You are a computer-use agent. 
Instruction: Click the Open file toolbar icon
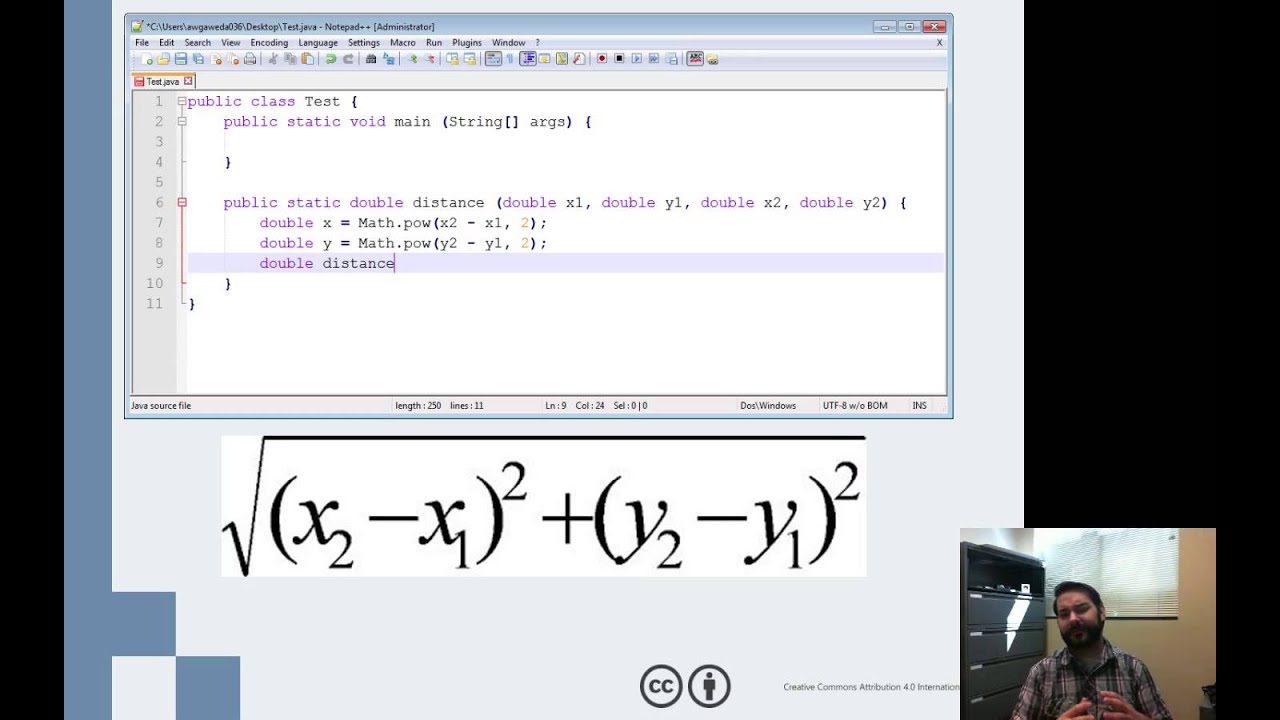pos(164,59)
